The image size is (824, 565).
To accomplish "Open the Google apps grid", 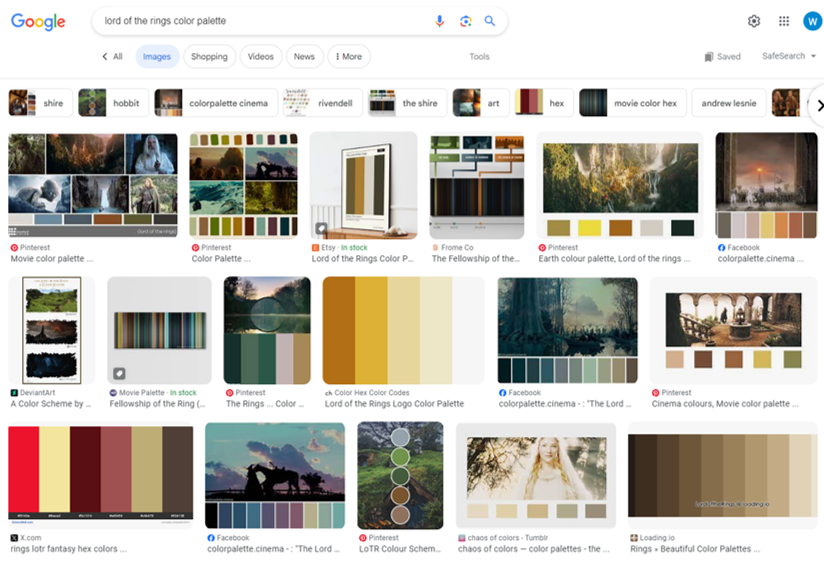I will pyautogui.click(x=784, y=21).
